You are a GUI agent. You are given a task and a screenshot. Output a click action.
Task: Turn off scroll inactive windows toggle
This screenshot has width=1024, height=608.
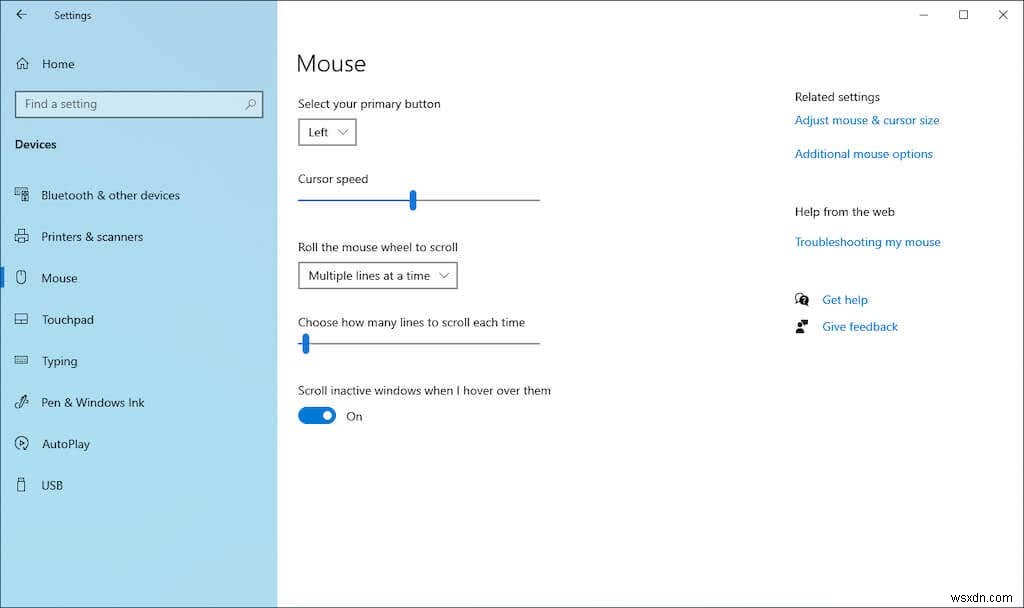click(317, 415)
